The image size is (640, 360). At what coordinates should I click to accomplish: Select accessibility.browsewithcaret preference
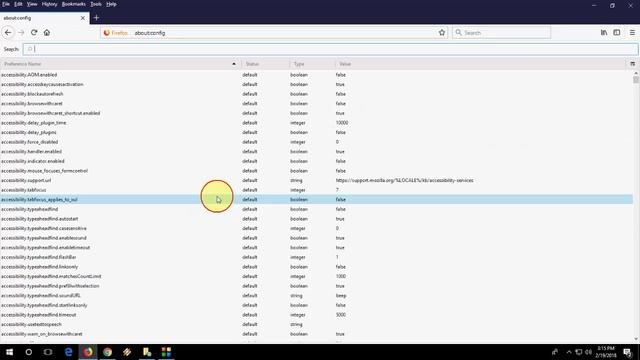tap(317, 104)
